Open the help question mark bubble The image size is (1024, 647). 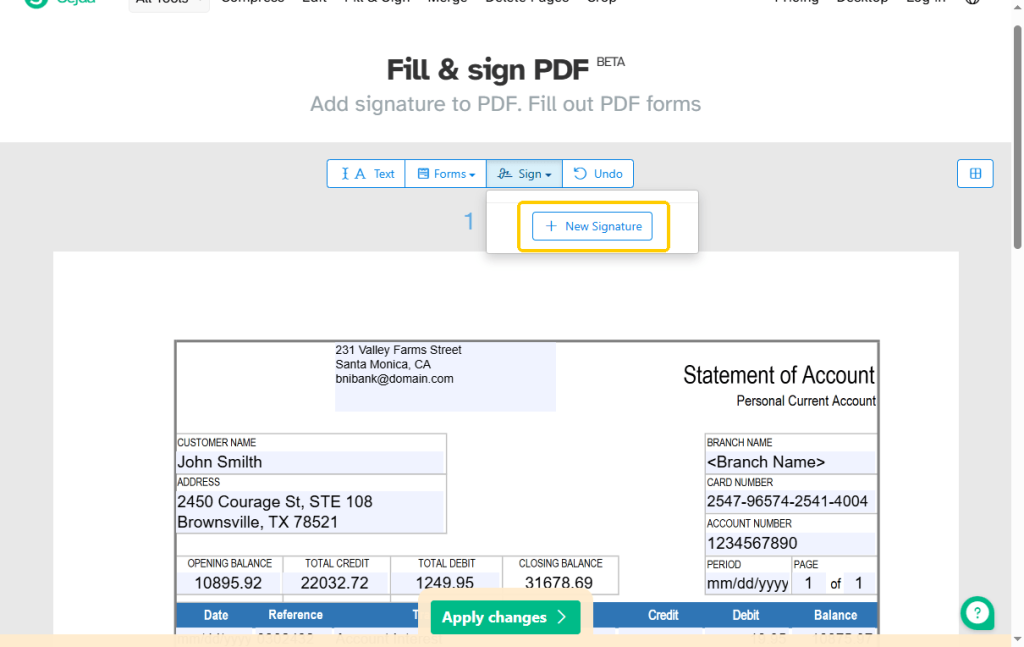(977, 613)
